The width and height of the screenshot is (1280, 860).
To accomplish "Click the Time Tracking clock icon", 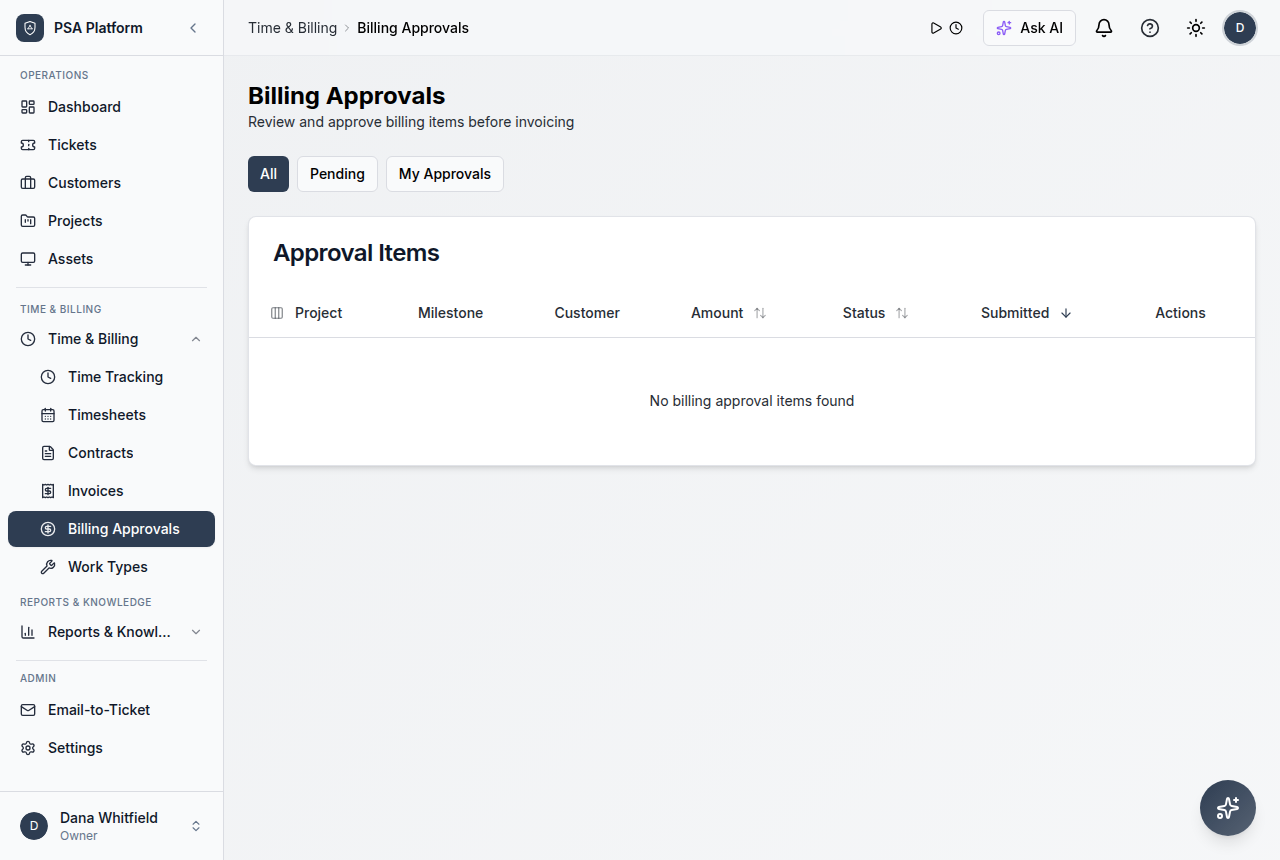I will (x=48, y=377).
